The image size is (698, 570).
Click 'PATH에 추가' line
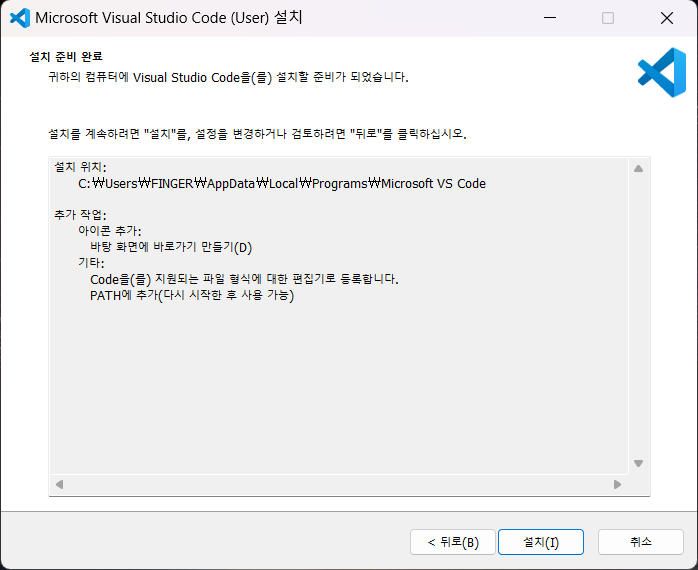click(192, 295)
